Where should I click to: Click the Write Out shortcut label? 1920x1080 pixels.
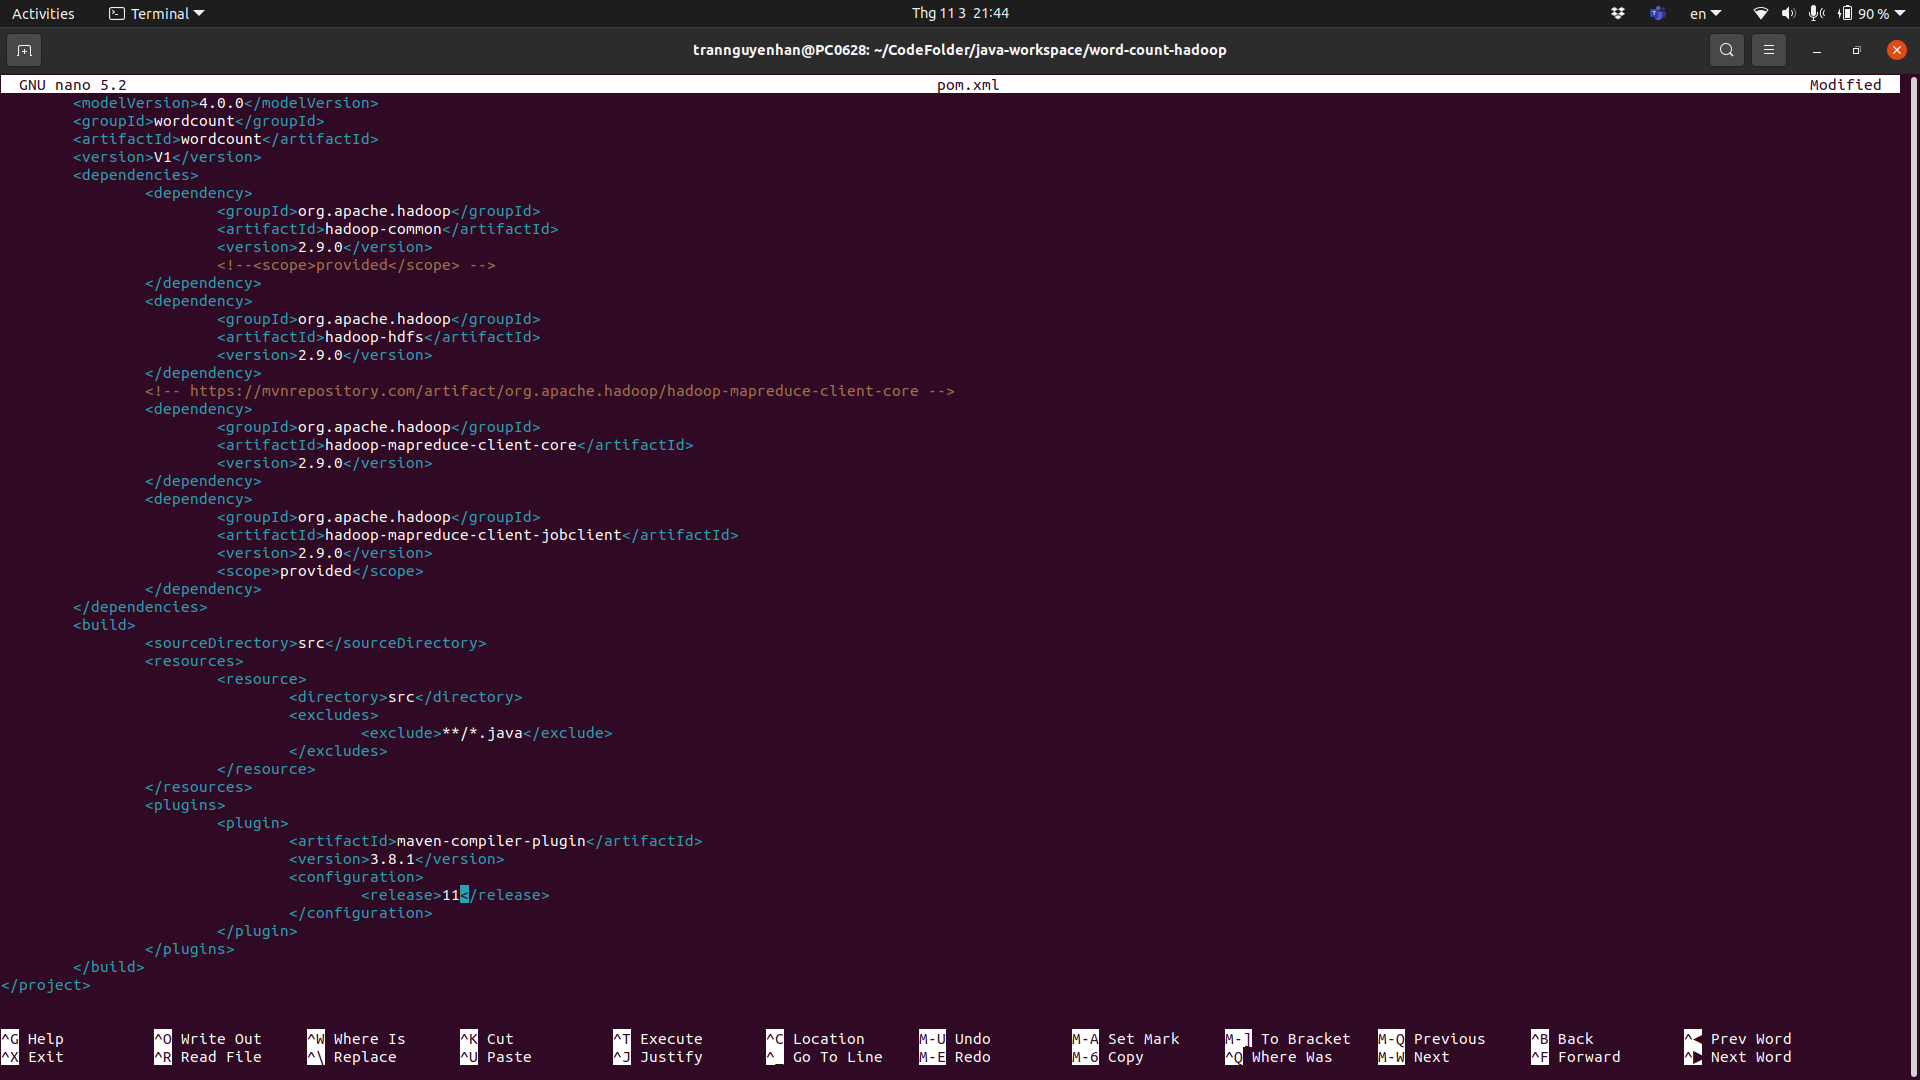[x=220, y=1039]
